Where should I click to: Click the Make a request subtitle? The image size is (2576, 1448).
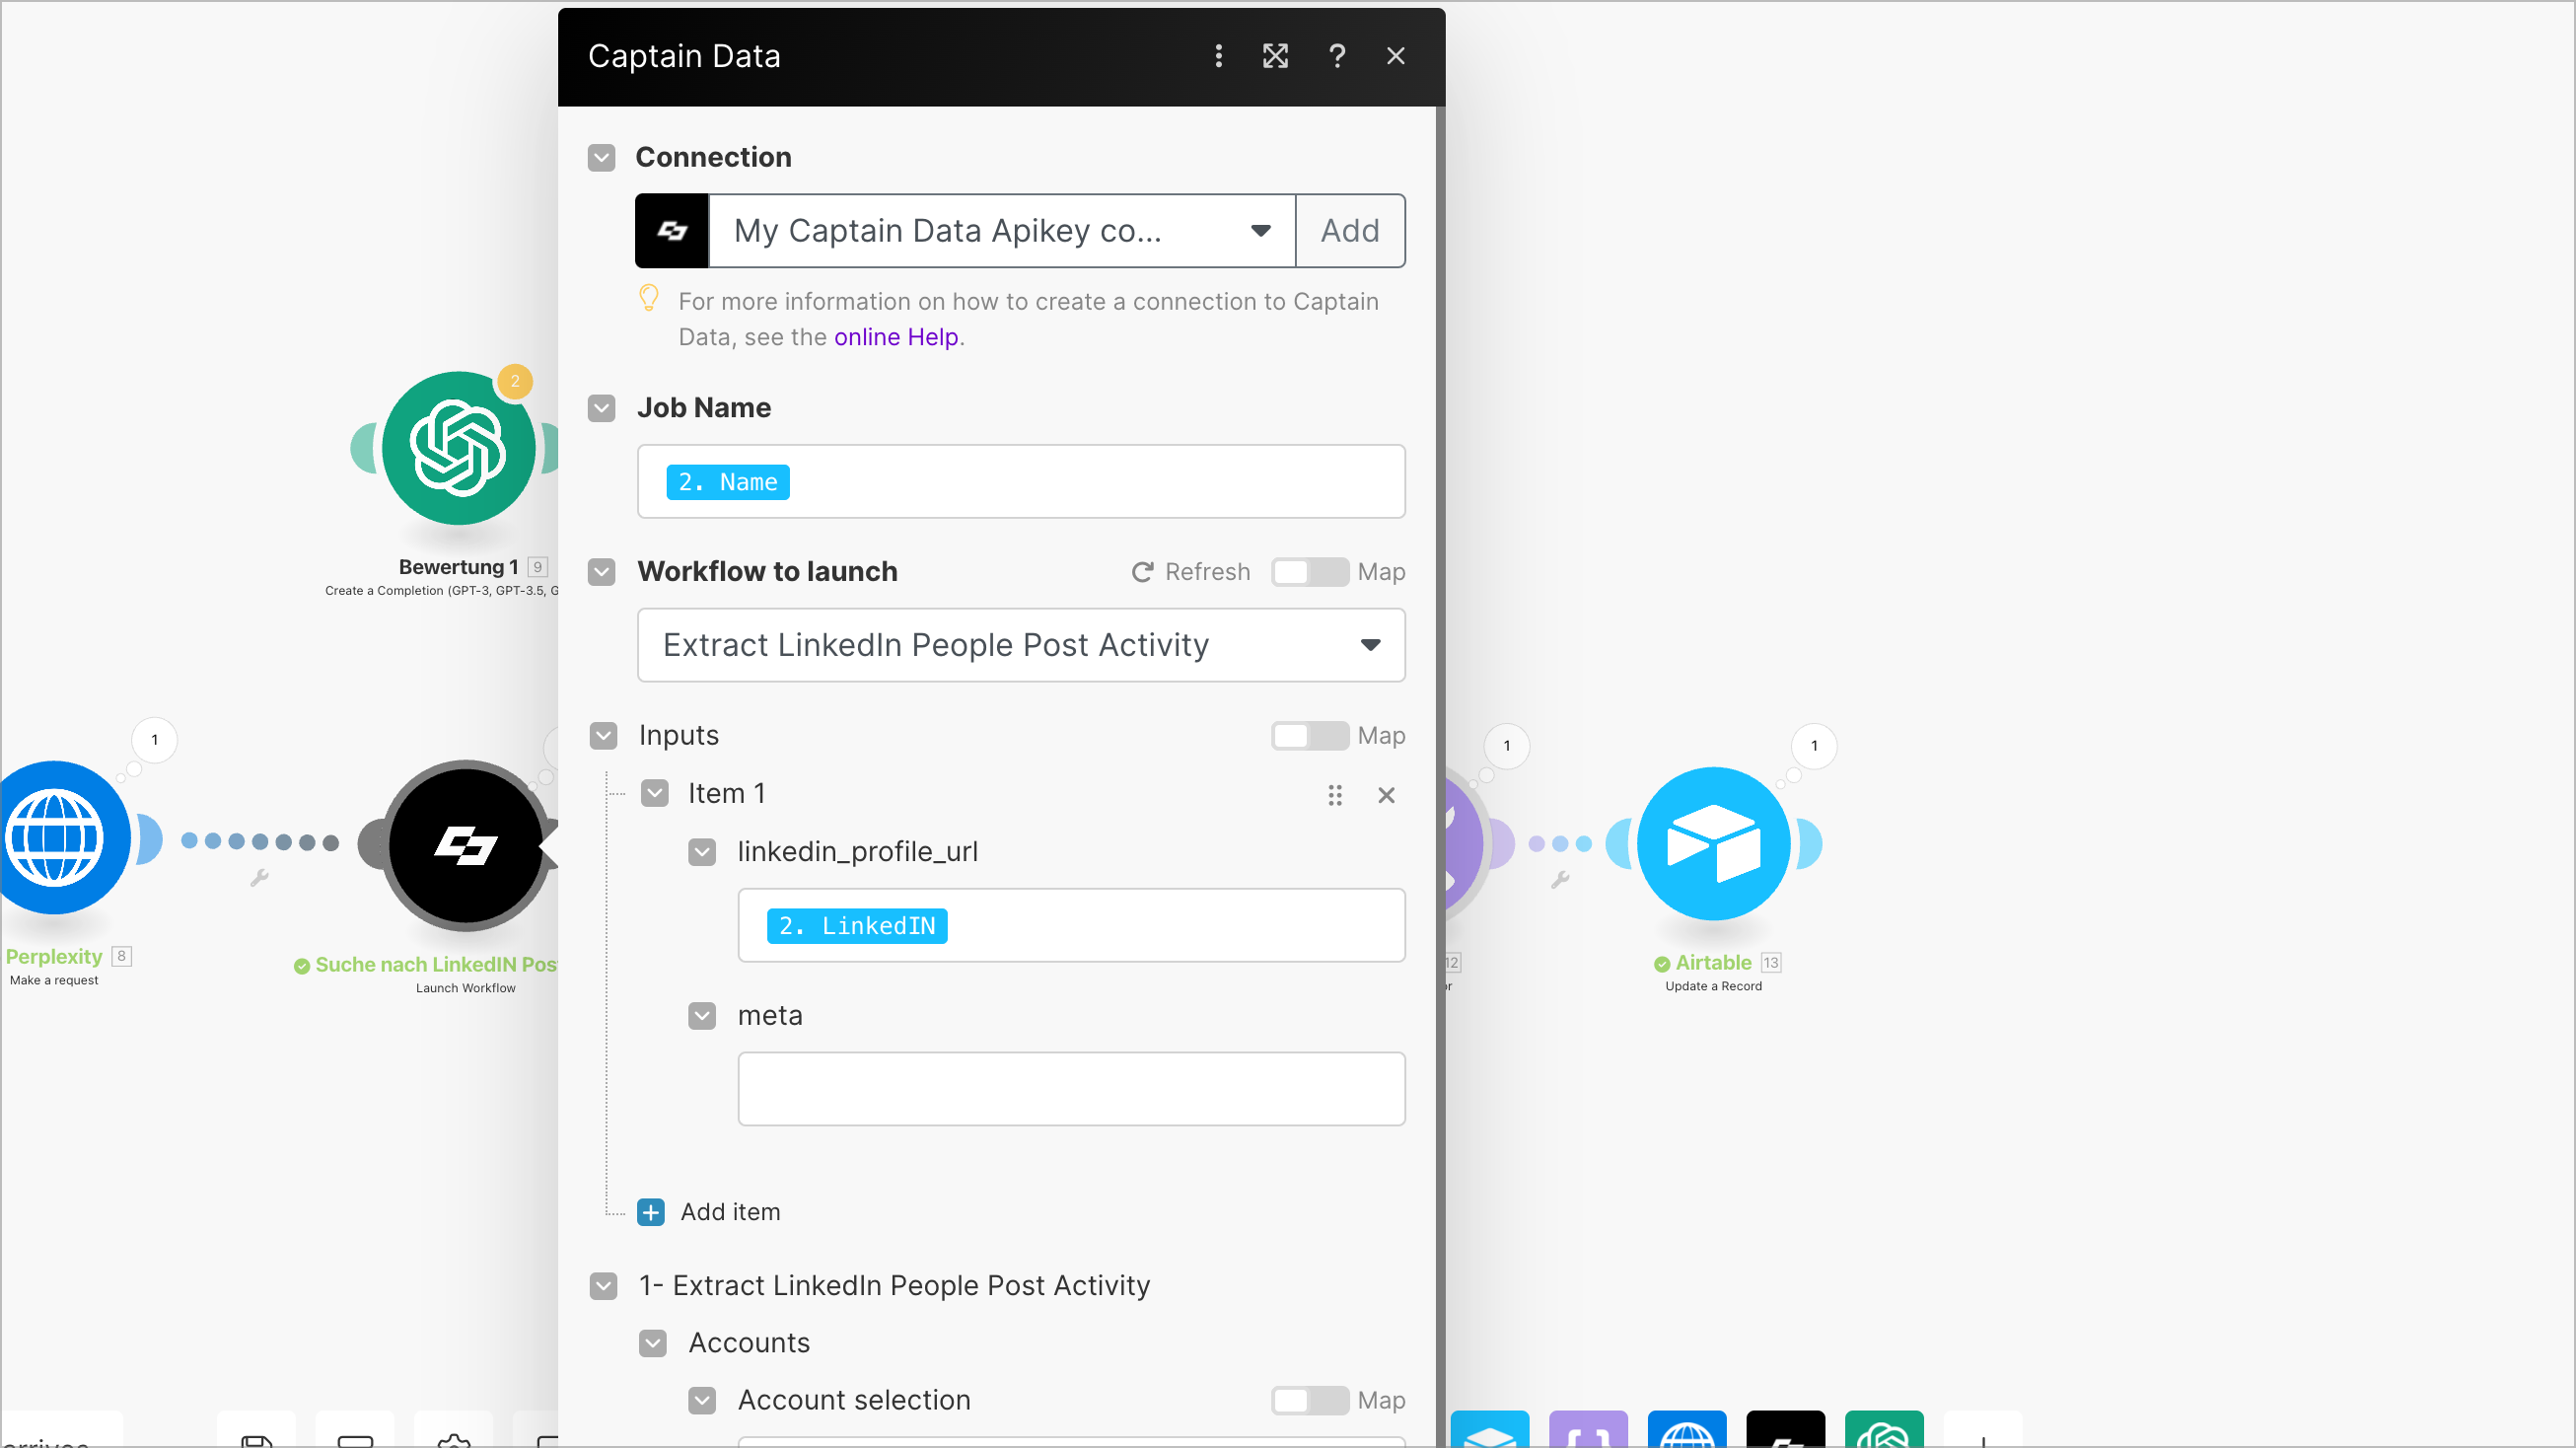(x=54, y=980)
